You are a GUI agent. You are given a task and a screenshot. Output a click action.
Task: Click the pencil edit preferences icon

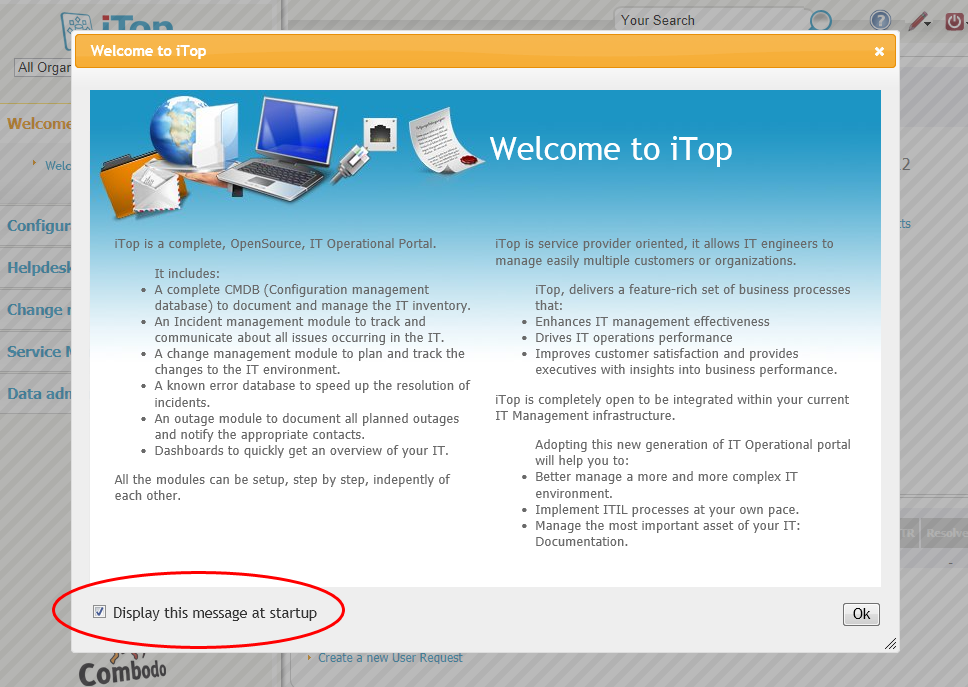[x=918, y=20]
